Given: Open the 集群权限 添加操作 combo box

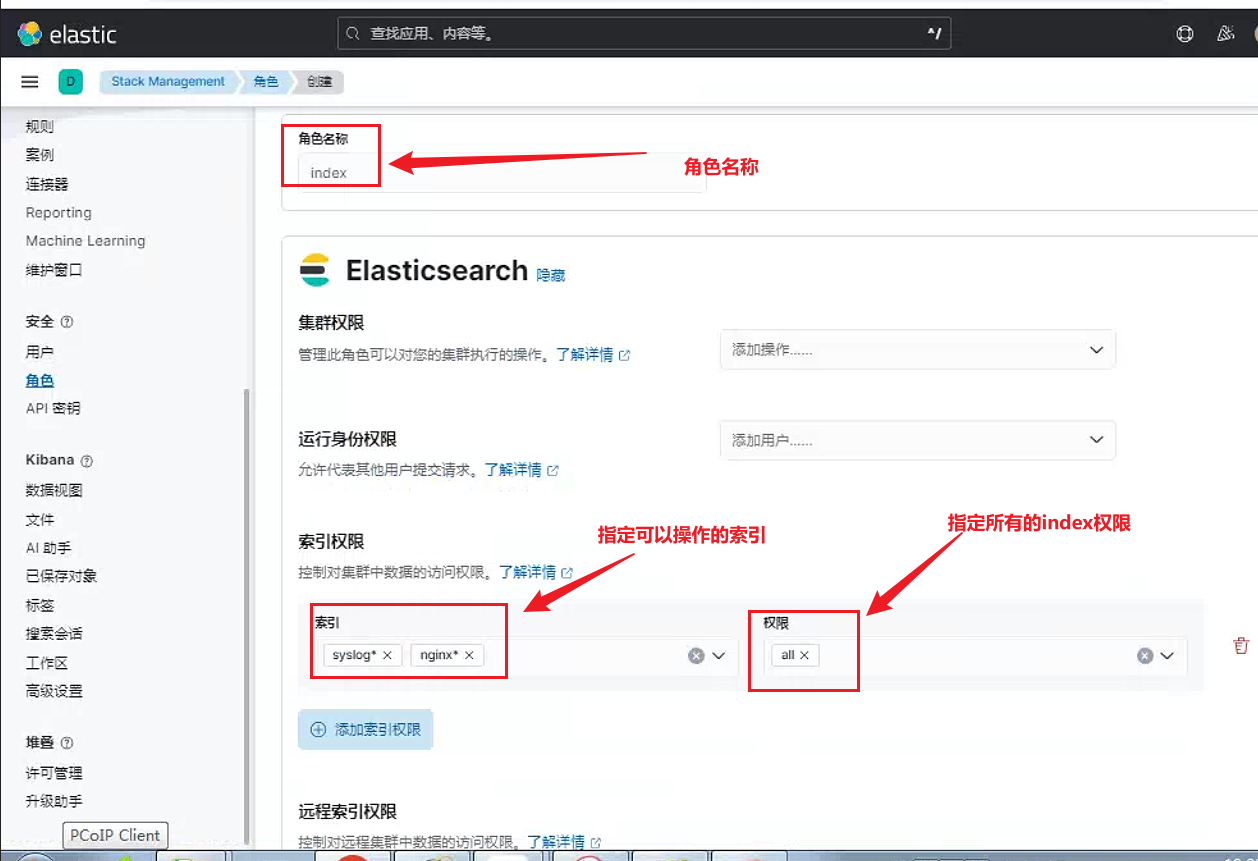Looking at the screenshot, I should pyautogui.click(x=917, y=350).
